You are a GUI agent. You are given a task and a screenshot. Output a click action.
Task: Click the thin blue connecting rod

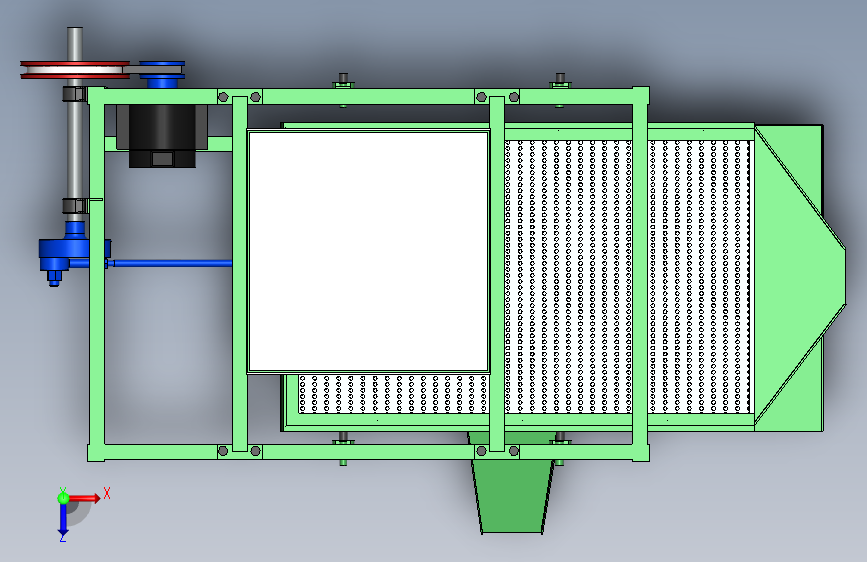[x=171, y=263]
